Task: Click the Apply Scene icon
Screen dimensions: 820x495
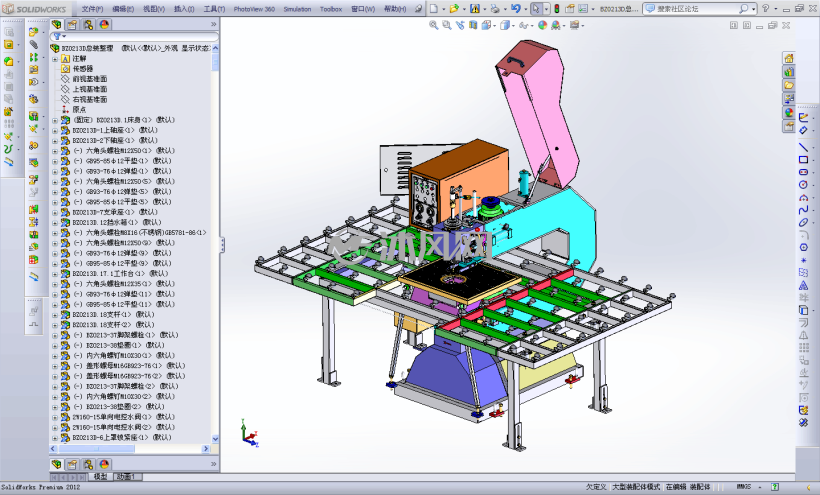Action: click(555, 25)
